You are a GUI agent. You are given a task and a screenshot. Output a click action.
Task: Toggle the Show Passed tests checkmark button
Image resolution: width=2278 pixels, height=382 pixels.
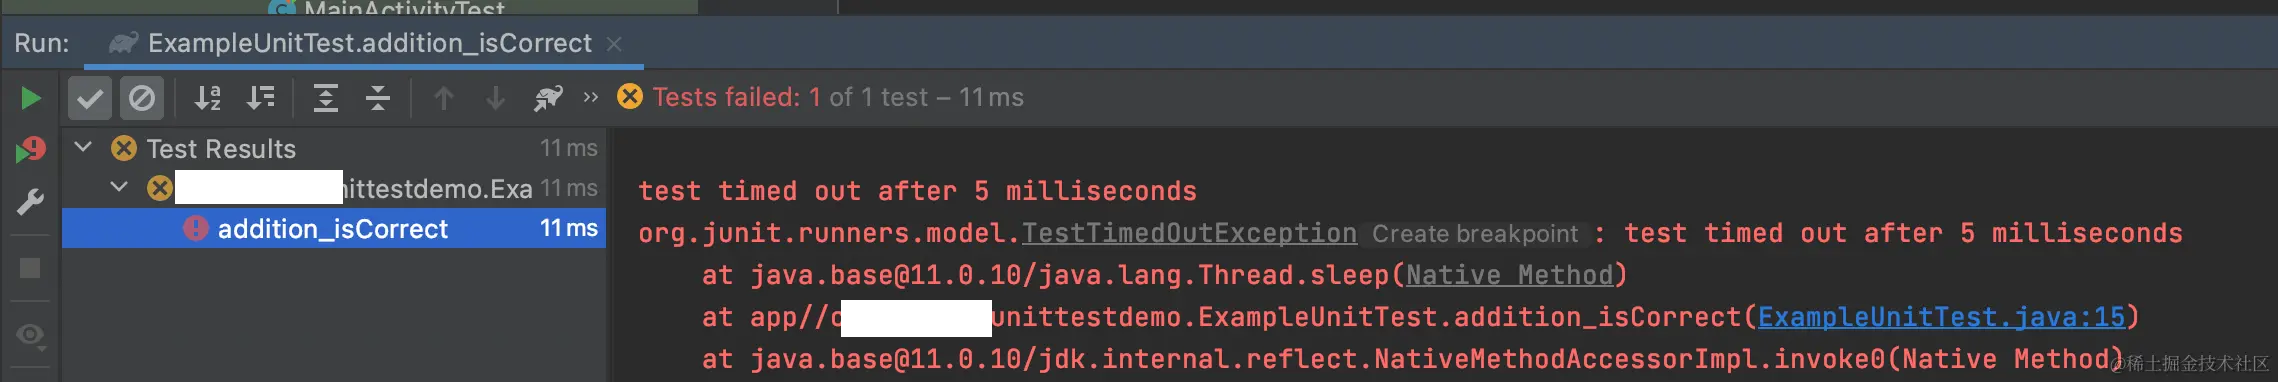click(90, 98)
